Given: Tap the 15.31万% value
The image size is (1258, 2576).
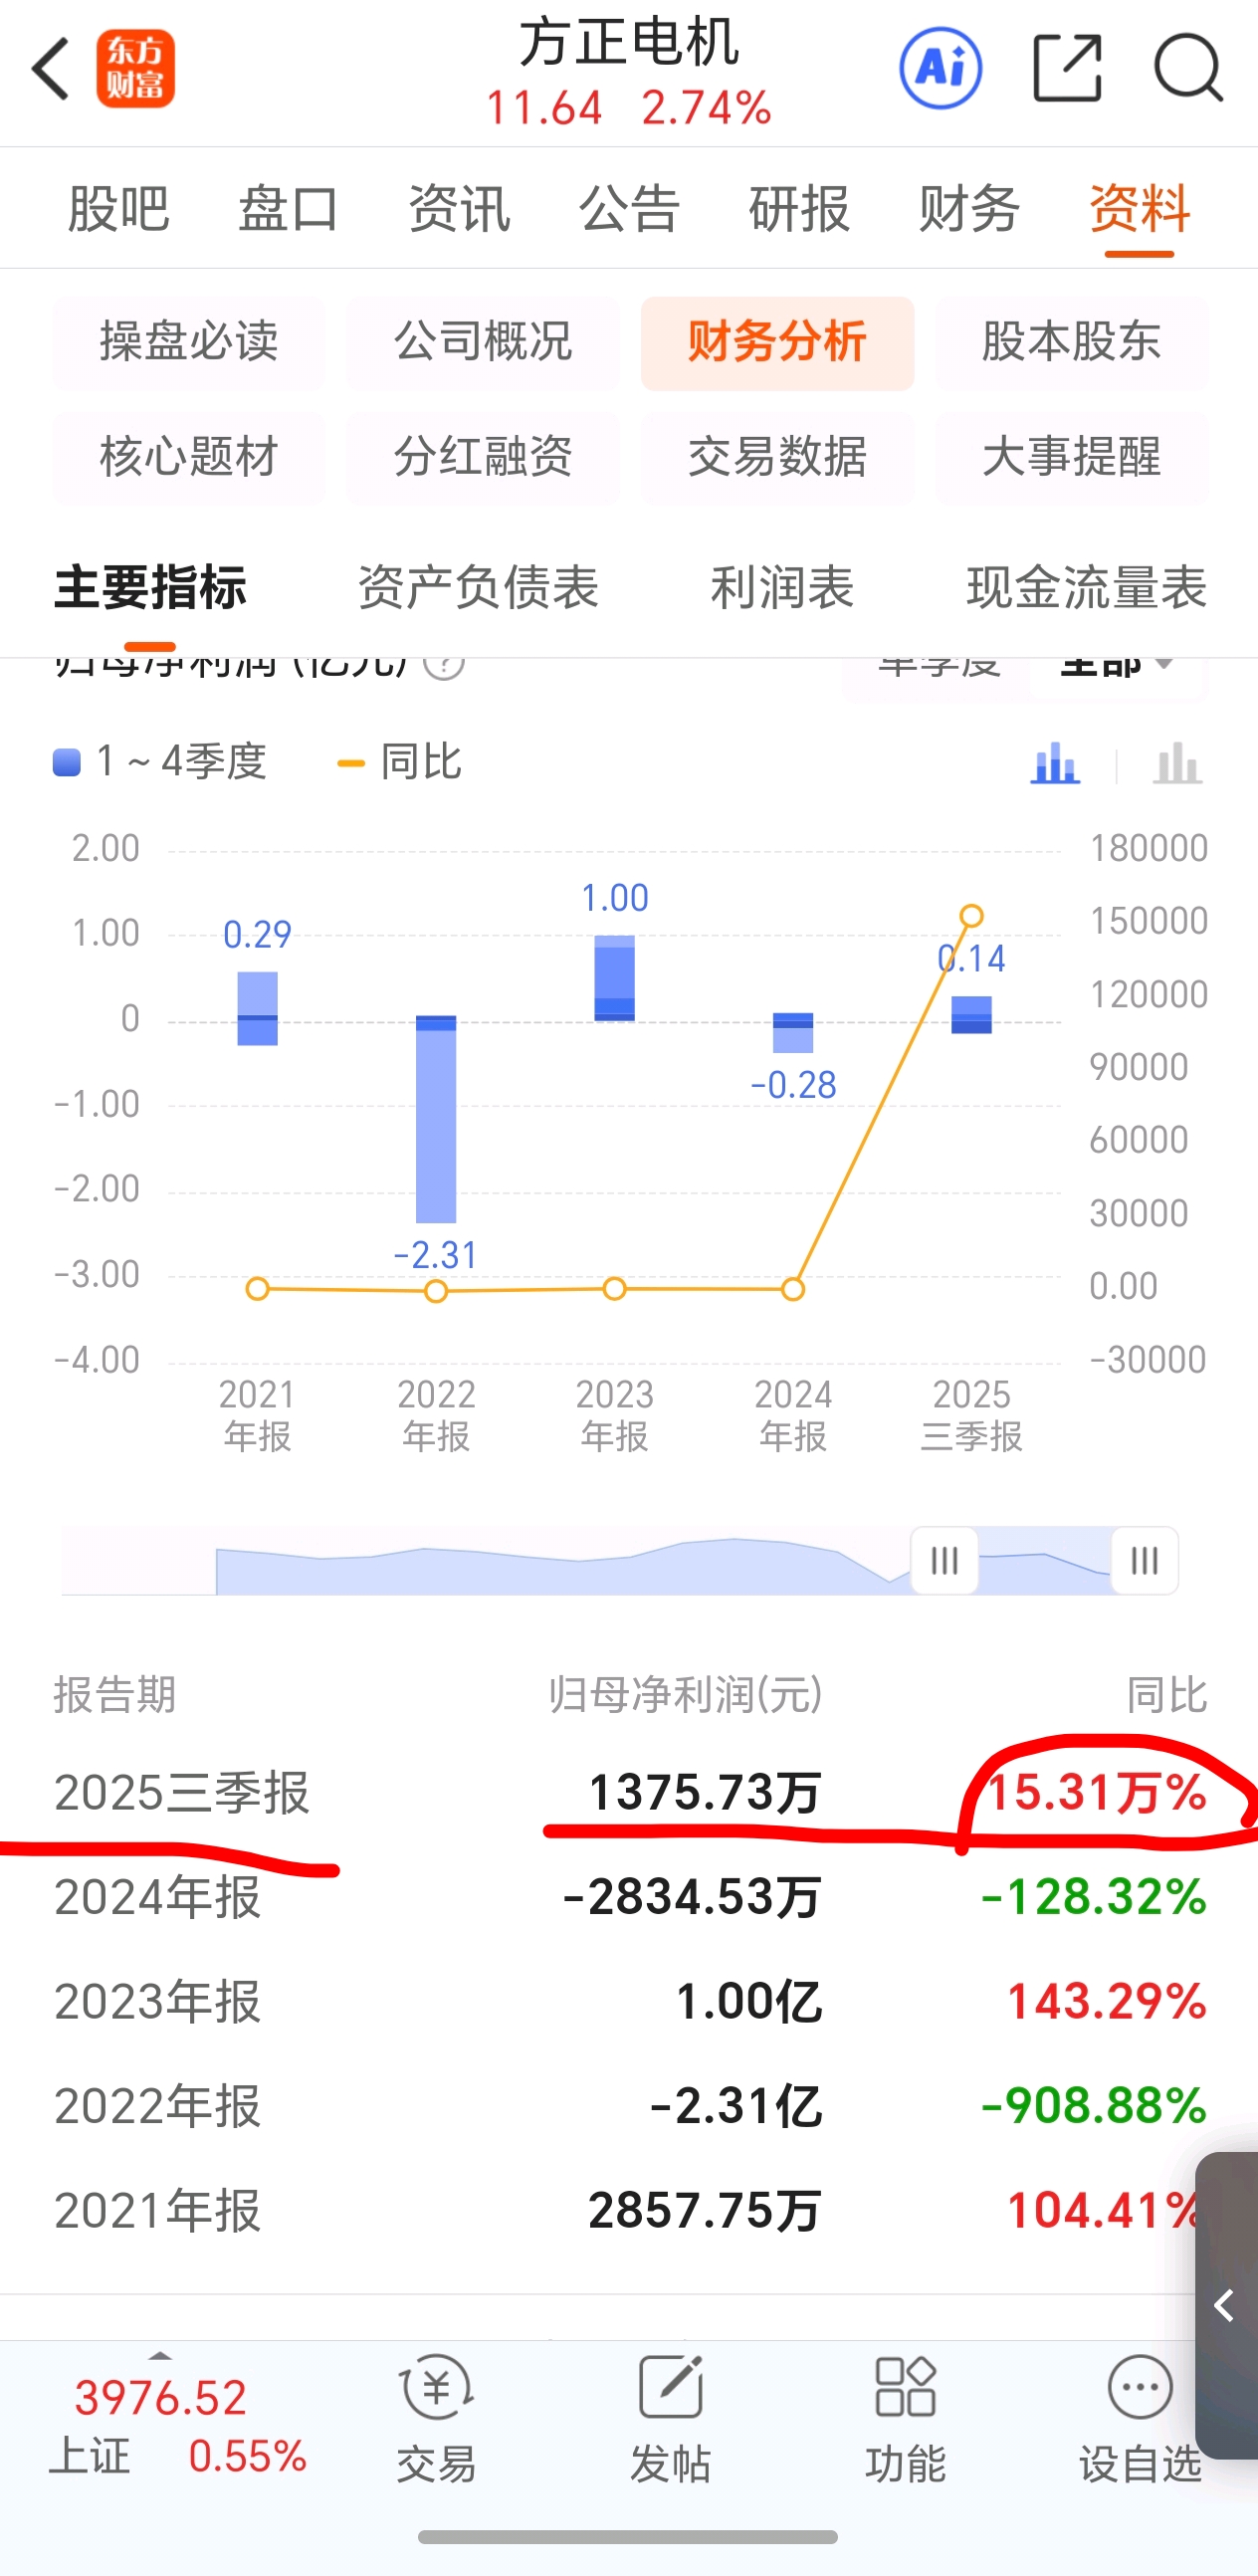Looking at the screenshot, I should pos(1096,1793).
